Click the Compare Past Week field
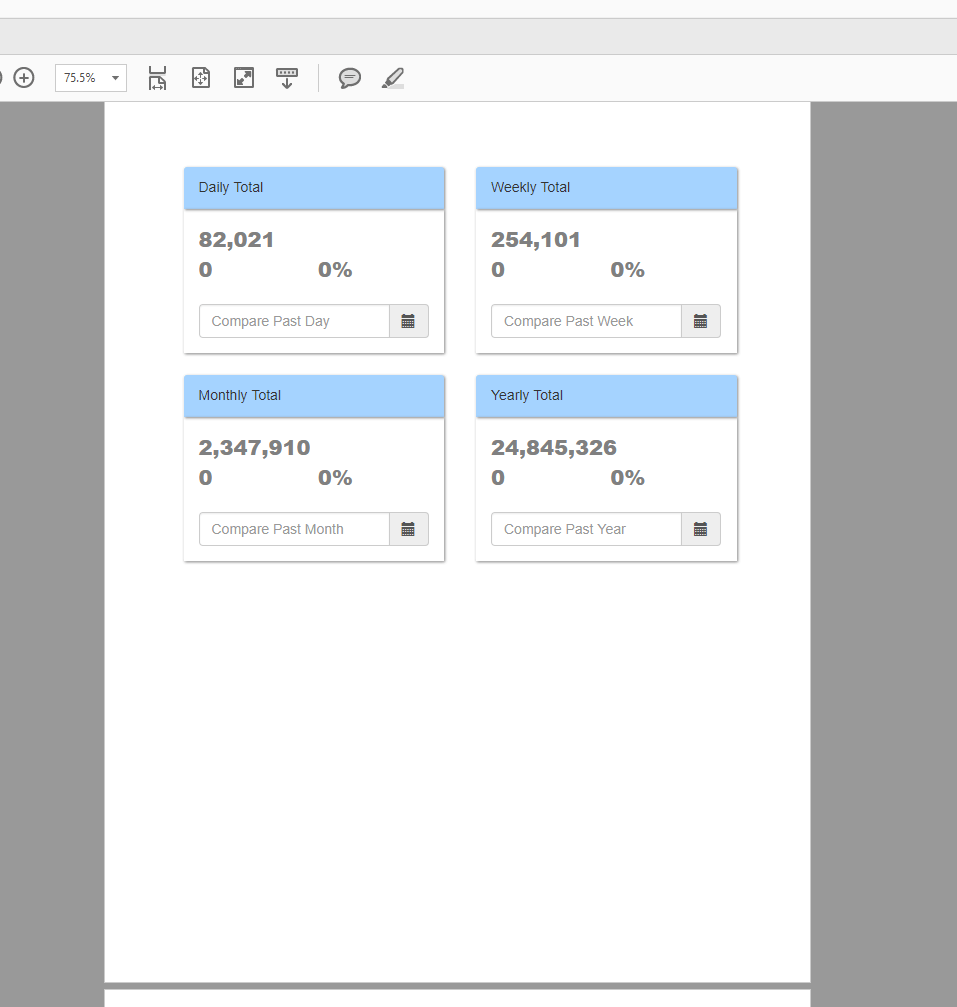957x1007 pixels. pos(586,321)
